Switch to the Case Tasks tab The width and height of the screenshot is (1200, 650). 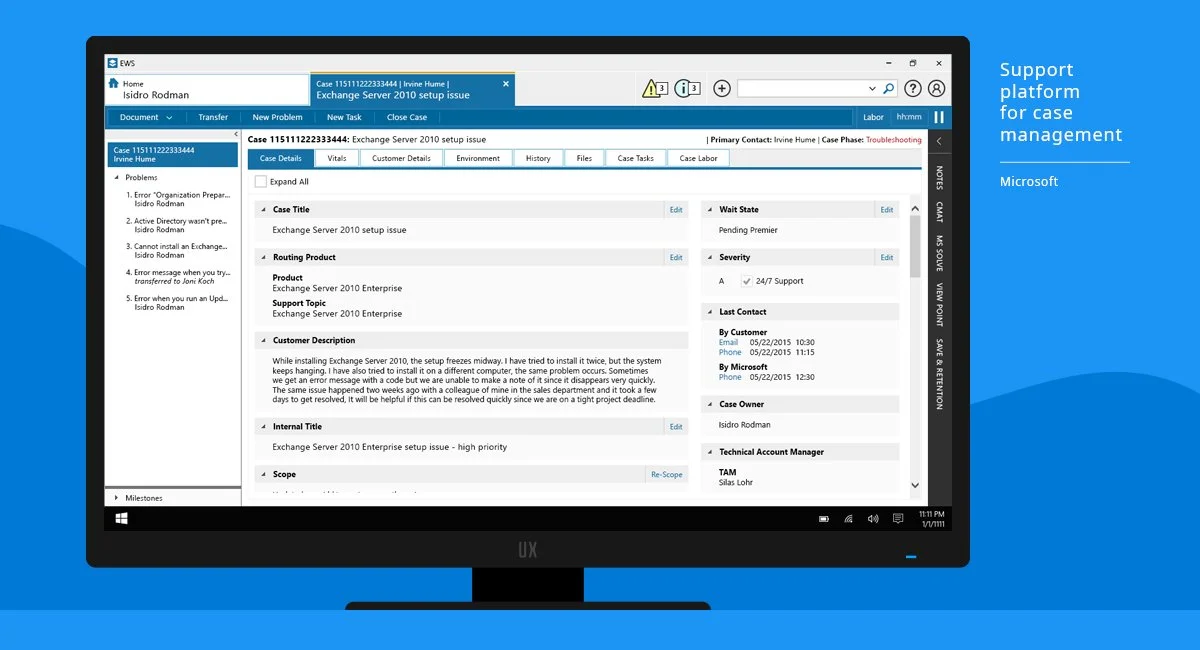pyautogui.click(x=635, y=158)
